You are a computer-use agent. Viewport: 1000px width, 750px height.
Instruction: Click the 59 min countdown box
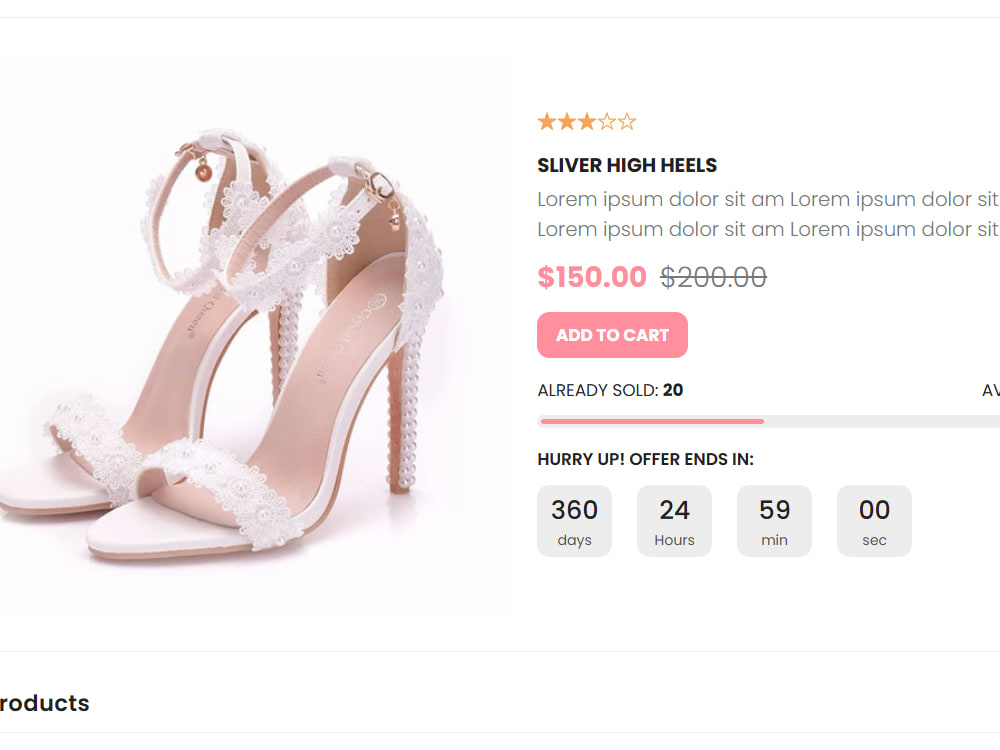pos(774,521)
